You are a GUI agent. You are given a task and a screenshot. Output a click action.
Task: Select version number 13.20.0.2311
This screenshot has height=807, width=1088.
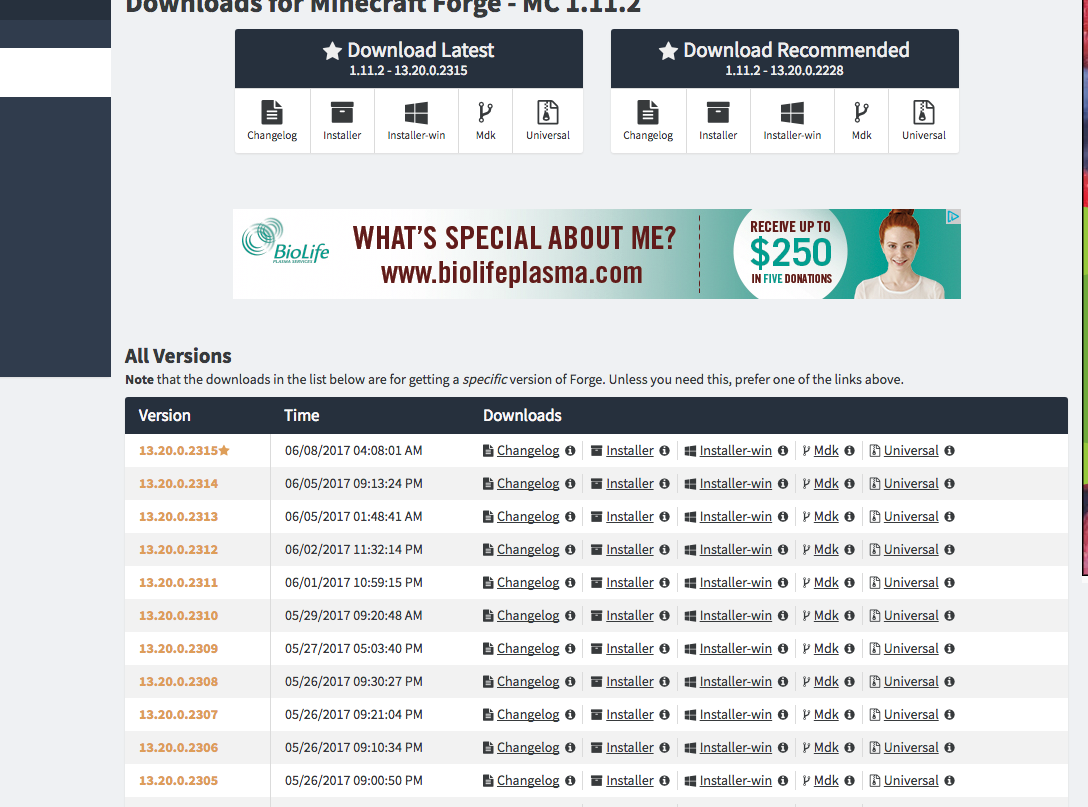[178, 582]
